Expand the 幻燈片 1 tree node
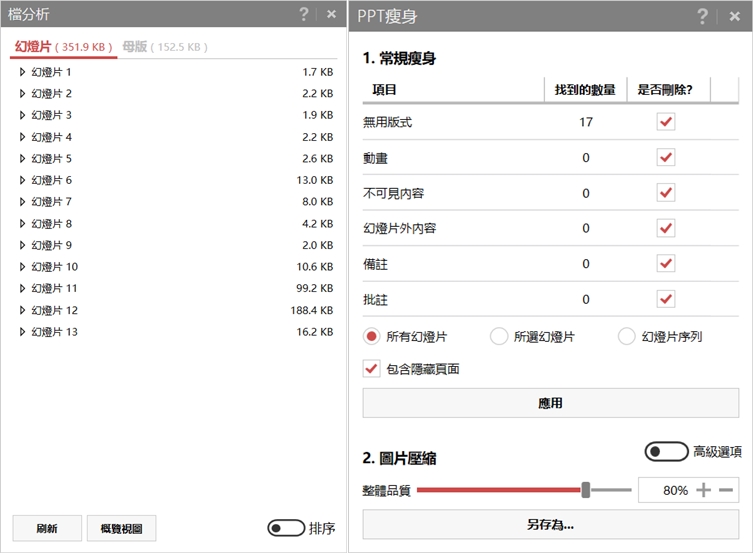The width and height of the screenshot is (753, 553). (x=22, y=72)
